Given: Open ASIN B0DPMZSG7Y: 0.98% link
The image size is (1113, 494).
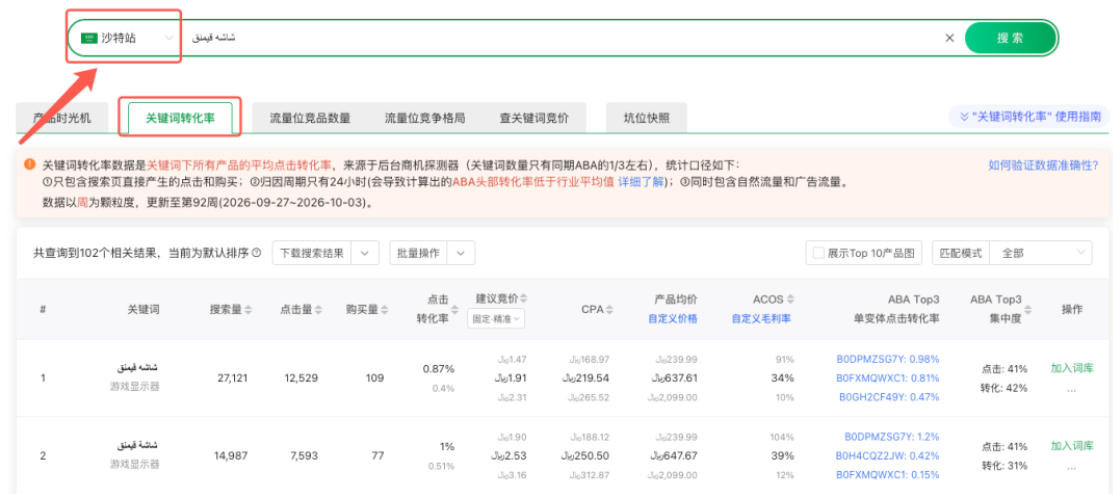Looking at the screenshot, I should coord(888,358).
